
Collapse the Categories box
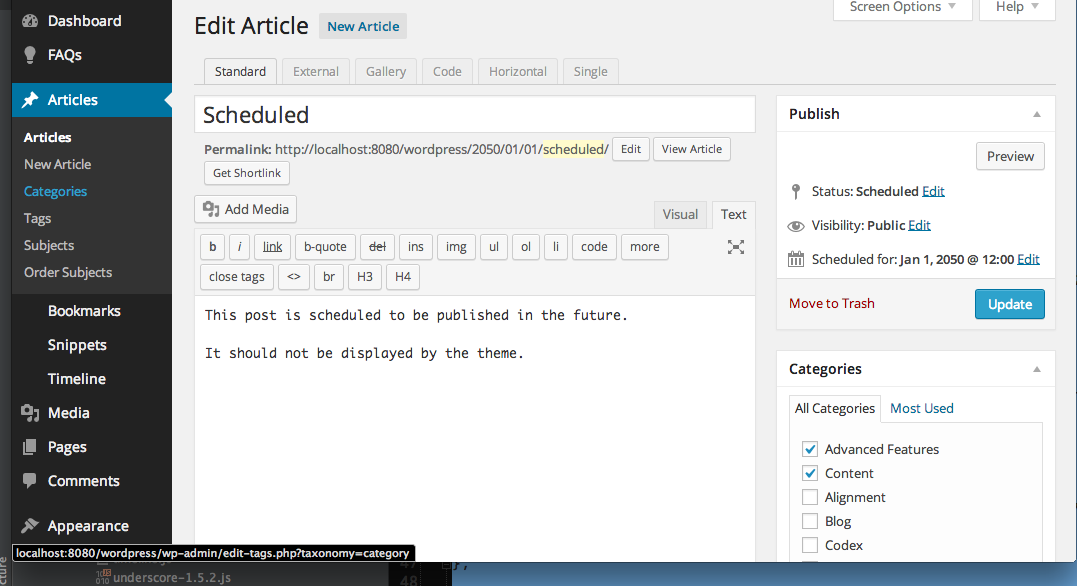[1037, 370]
